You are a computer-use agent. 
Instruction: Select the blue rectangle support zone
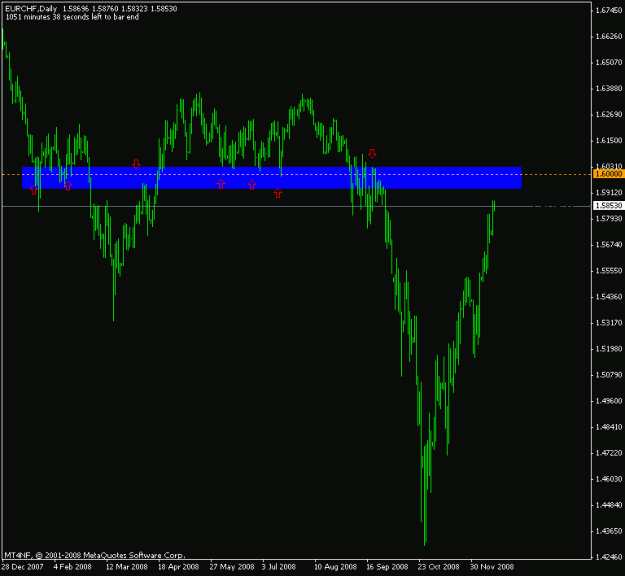pos(271,177)
